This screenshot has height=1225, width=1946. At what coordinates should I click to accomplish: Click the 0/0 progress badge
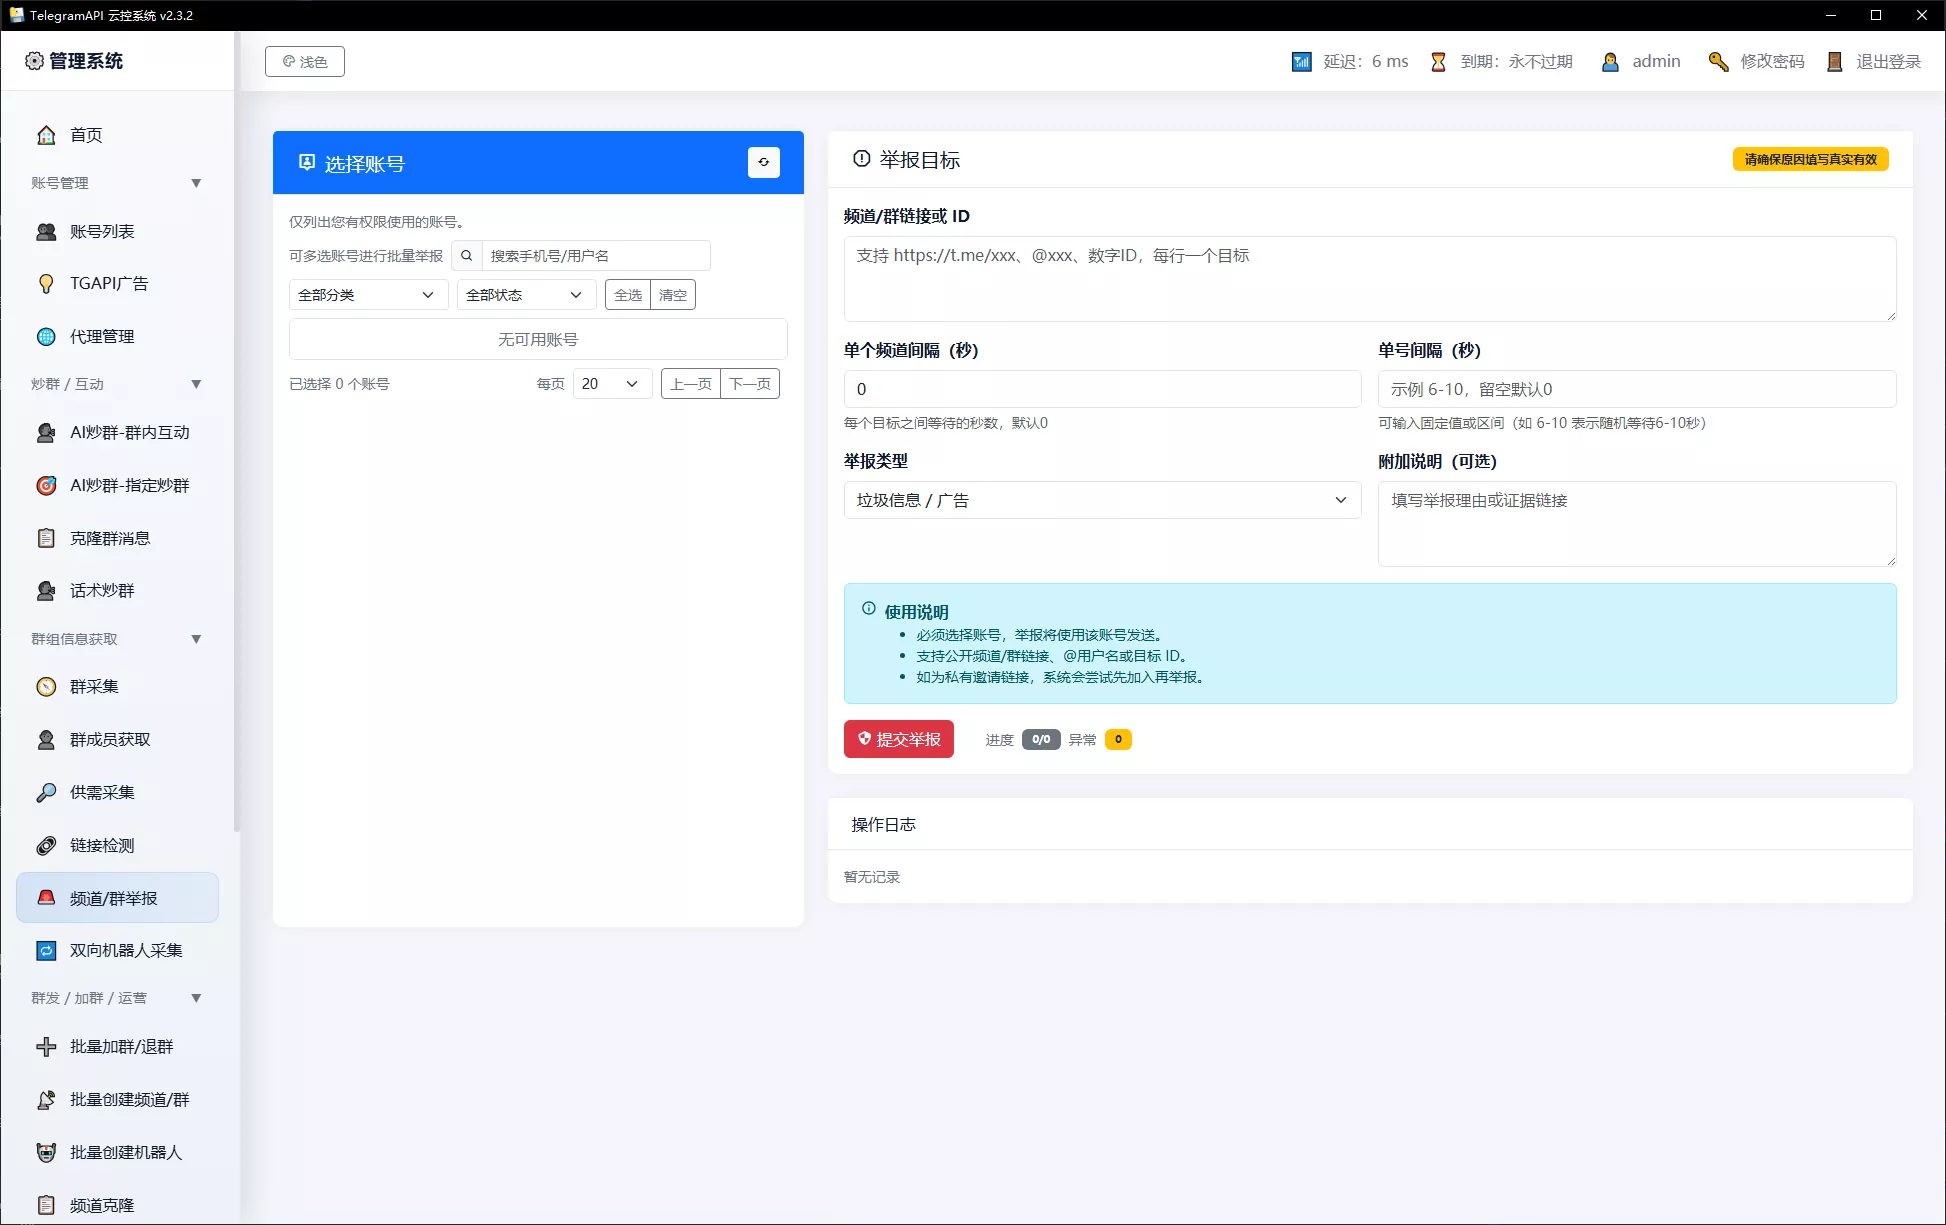[x=1041, y=740]
